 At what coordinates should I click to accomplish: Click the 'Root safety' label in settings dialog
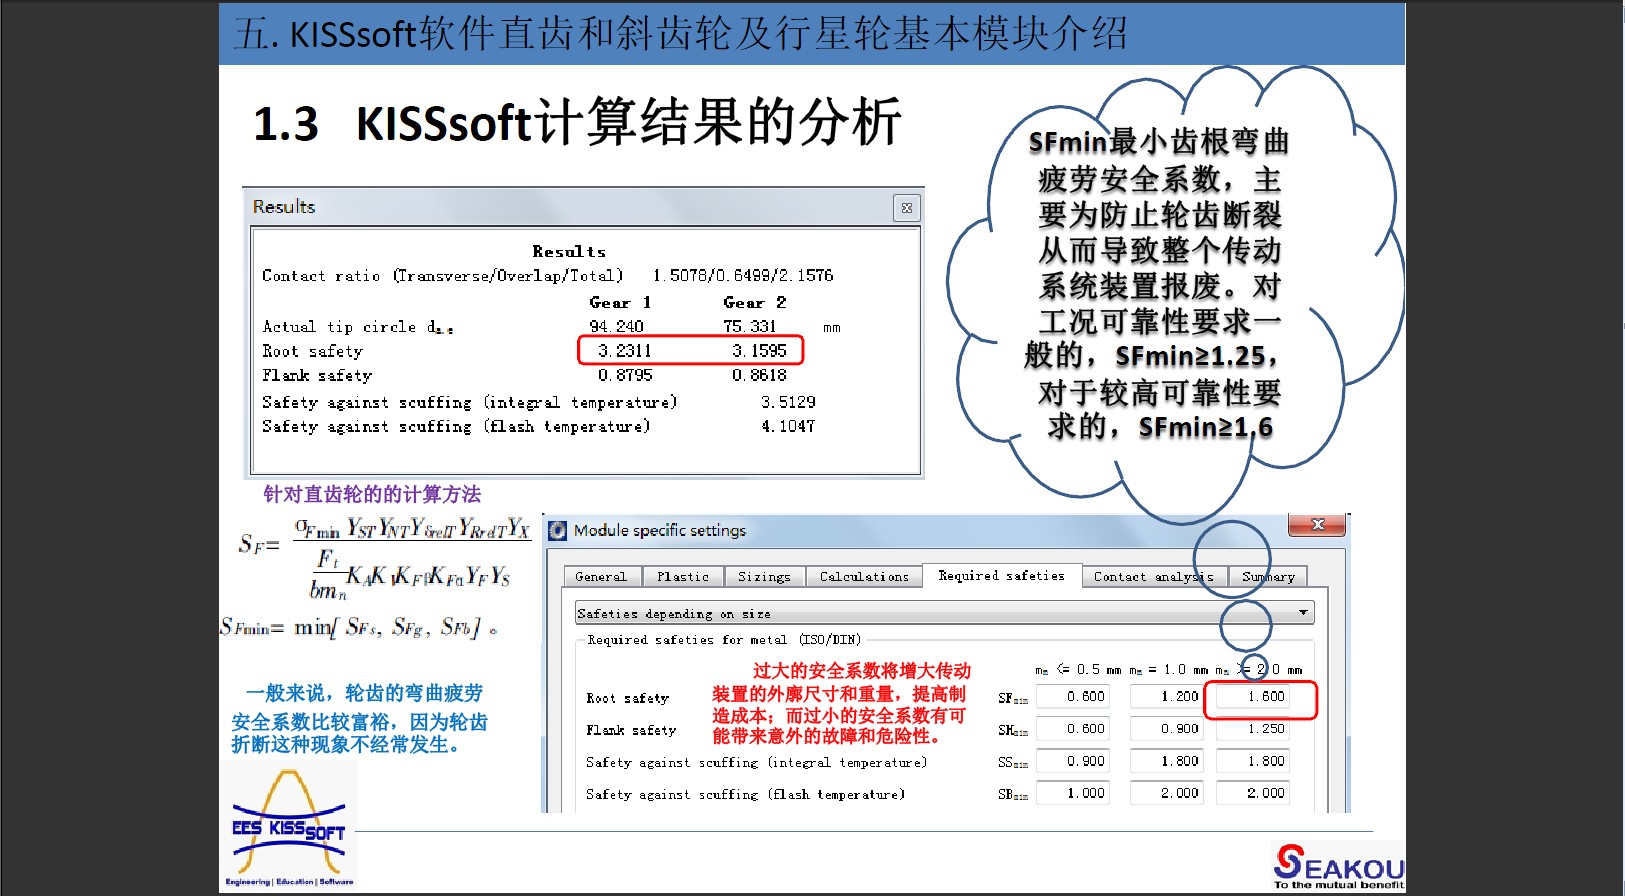click(x=627, y=698)
